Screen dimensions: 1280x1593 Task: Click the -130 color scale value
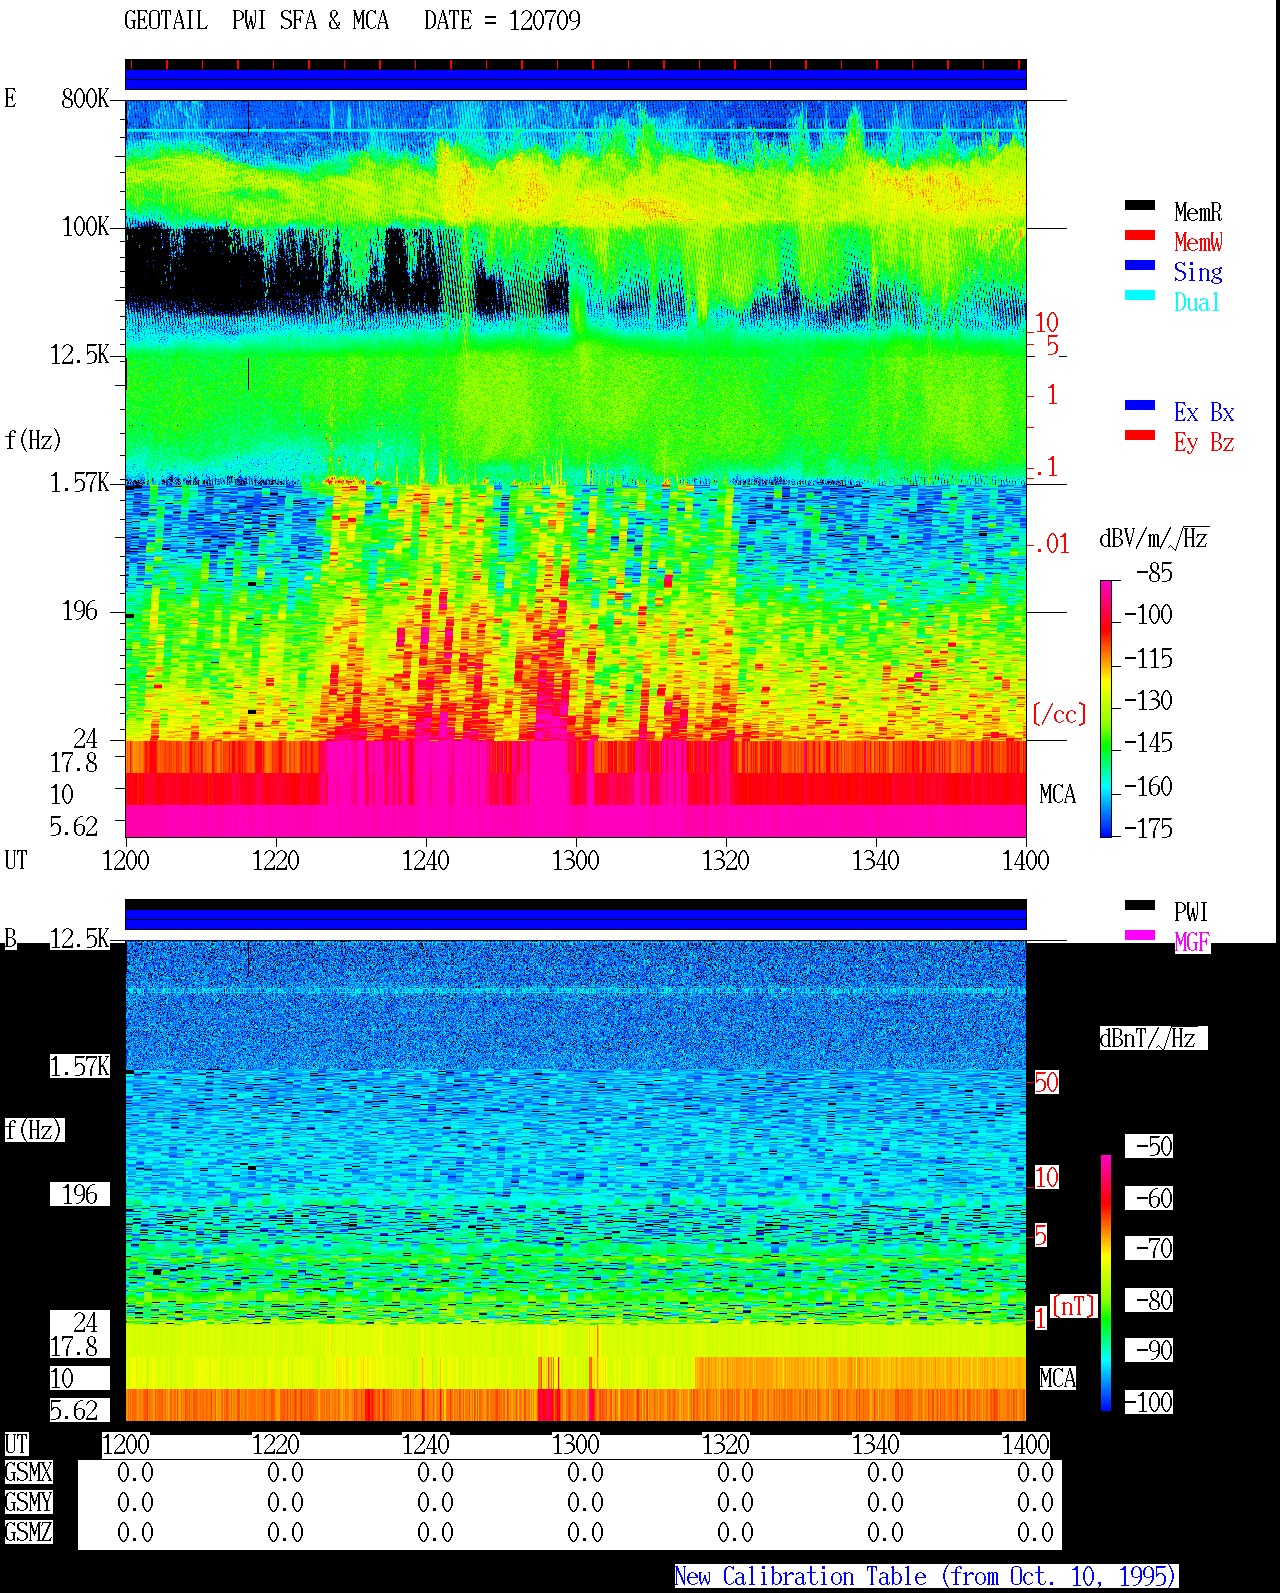coord(1148,700)
